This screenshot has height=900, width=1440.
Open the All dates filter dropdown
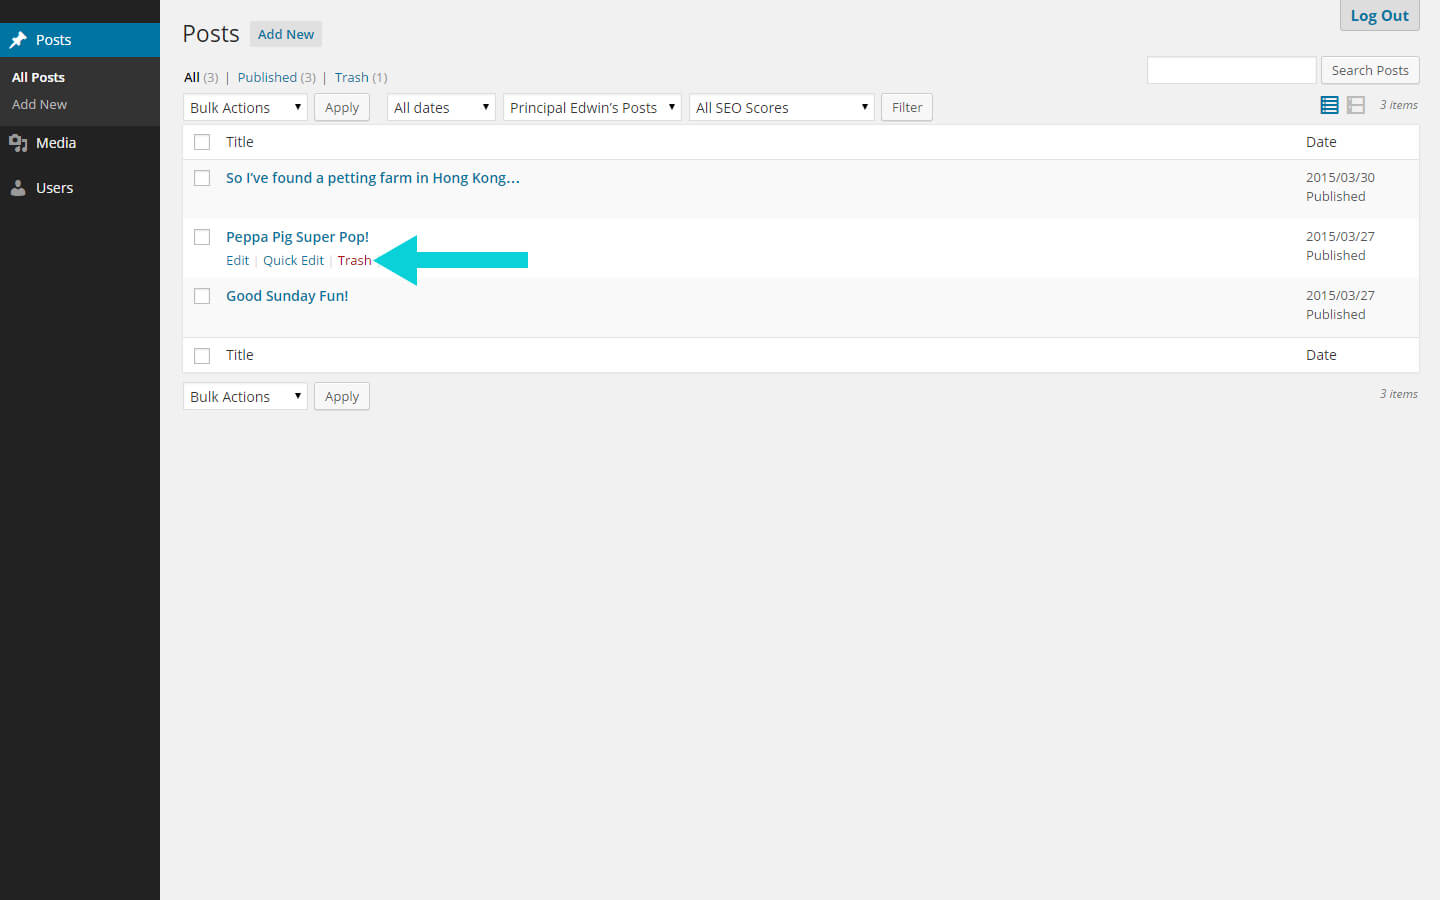tap(440, 107)
